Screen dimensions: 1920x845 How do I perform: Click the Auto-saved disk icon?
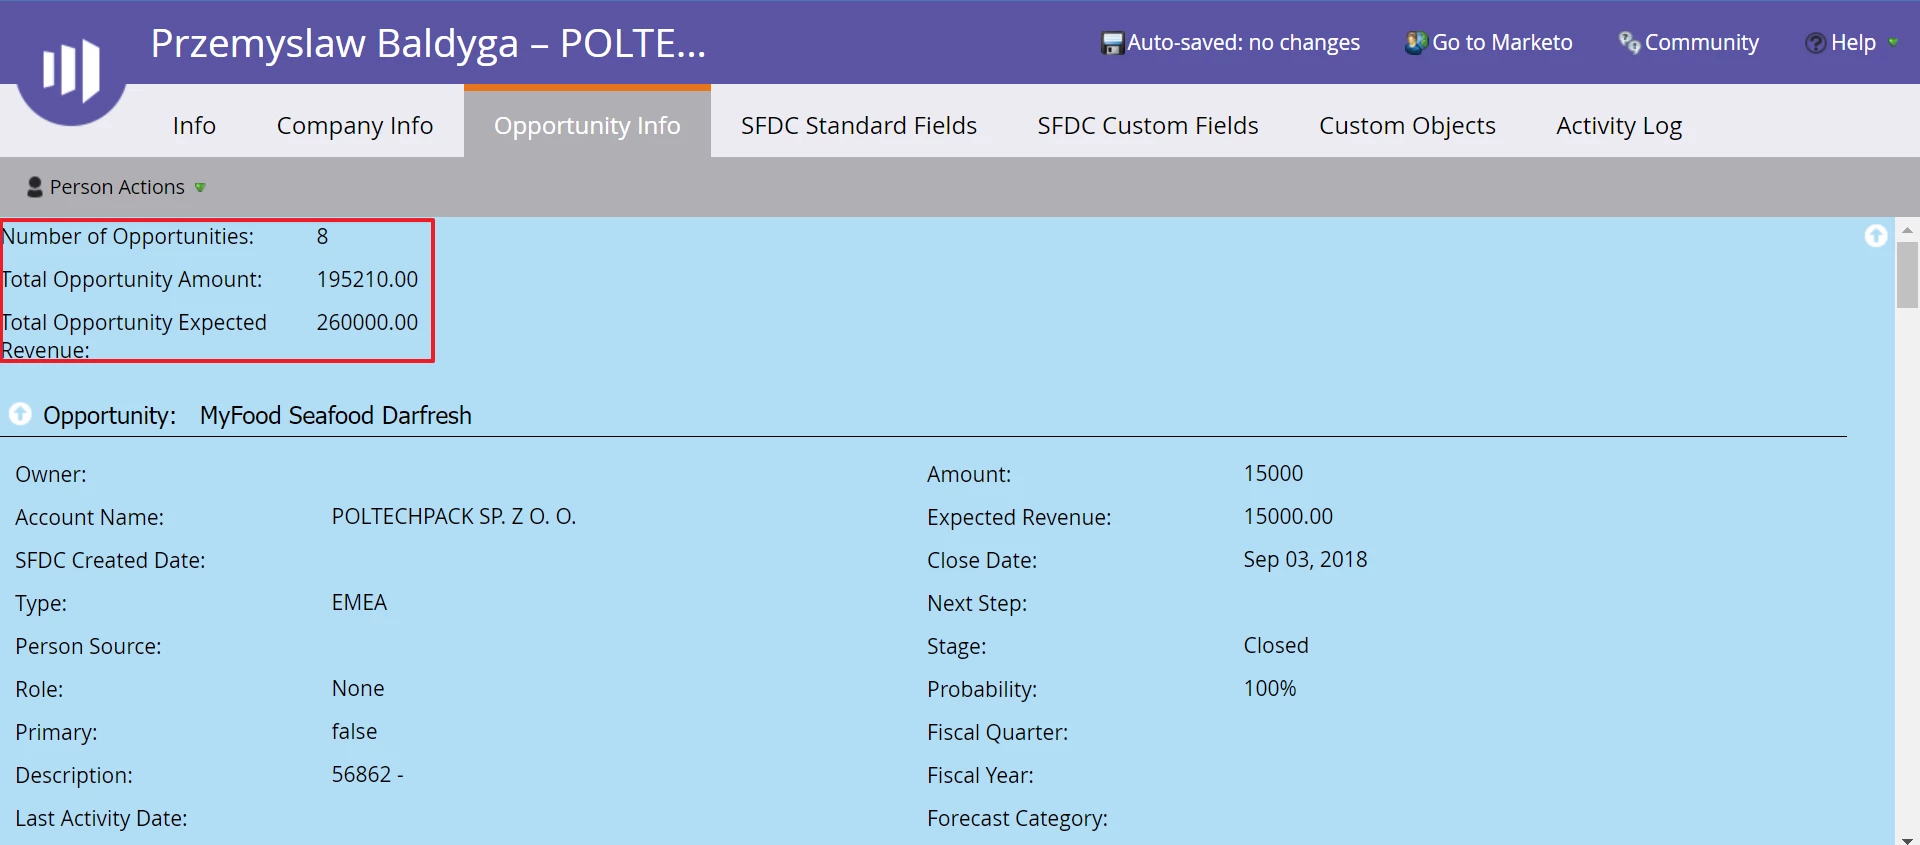coord(1112,43)
